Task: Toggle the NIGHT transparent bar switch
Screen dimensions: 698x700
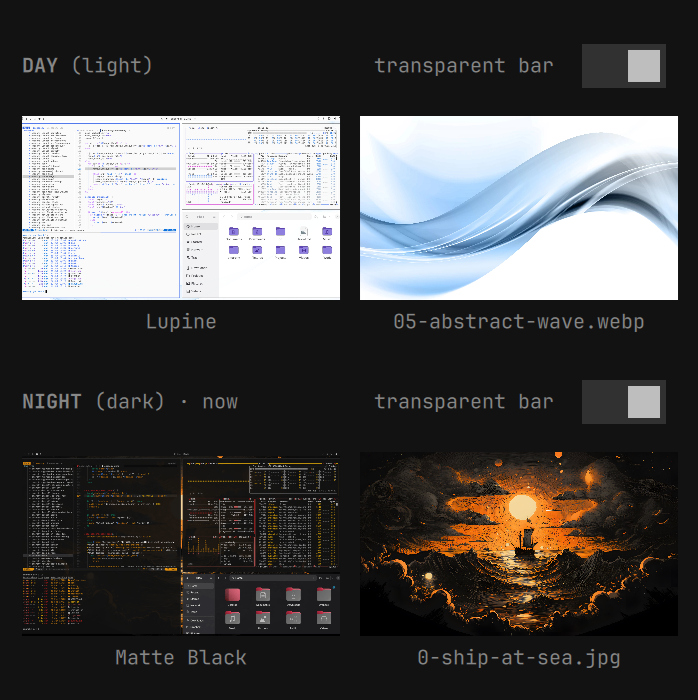Action: (623, 402)
